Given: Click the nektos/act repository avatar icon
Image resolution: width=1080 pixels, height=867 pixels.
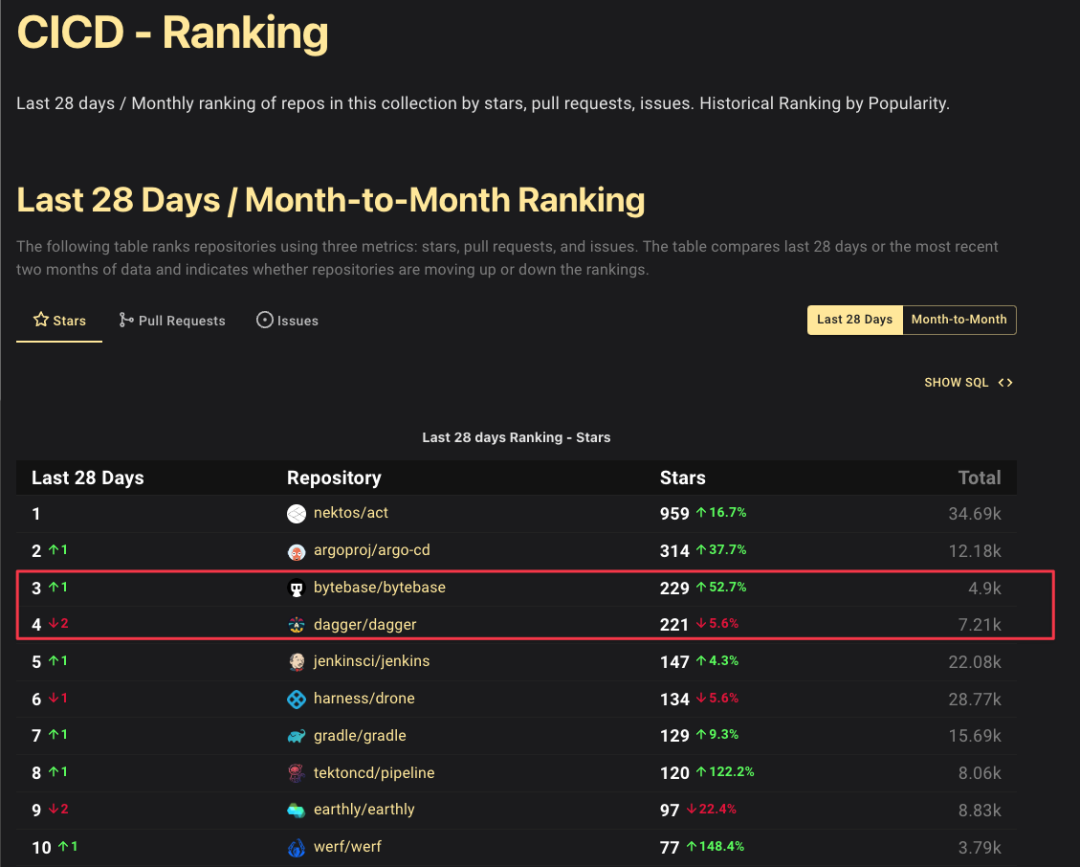Looking at the screenshot, I should (296, 514).
